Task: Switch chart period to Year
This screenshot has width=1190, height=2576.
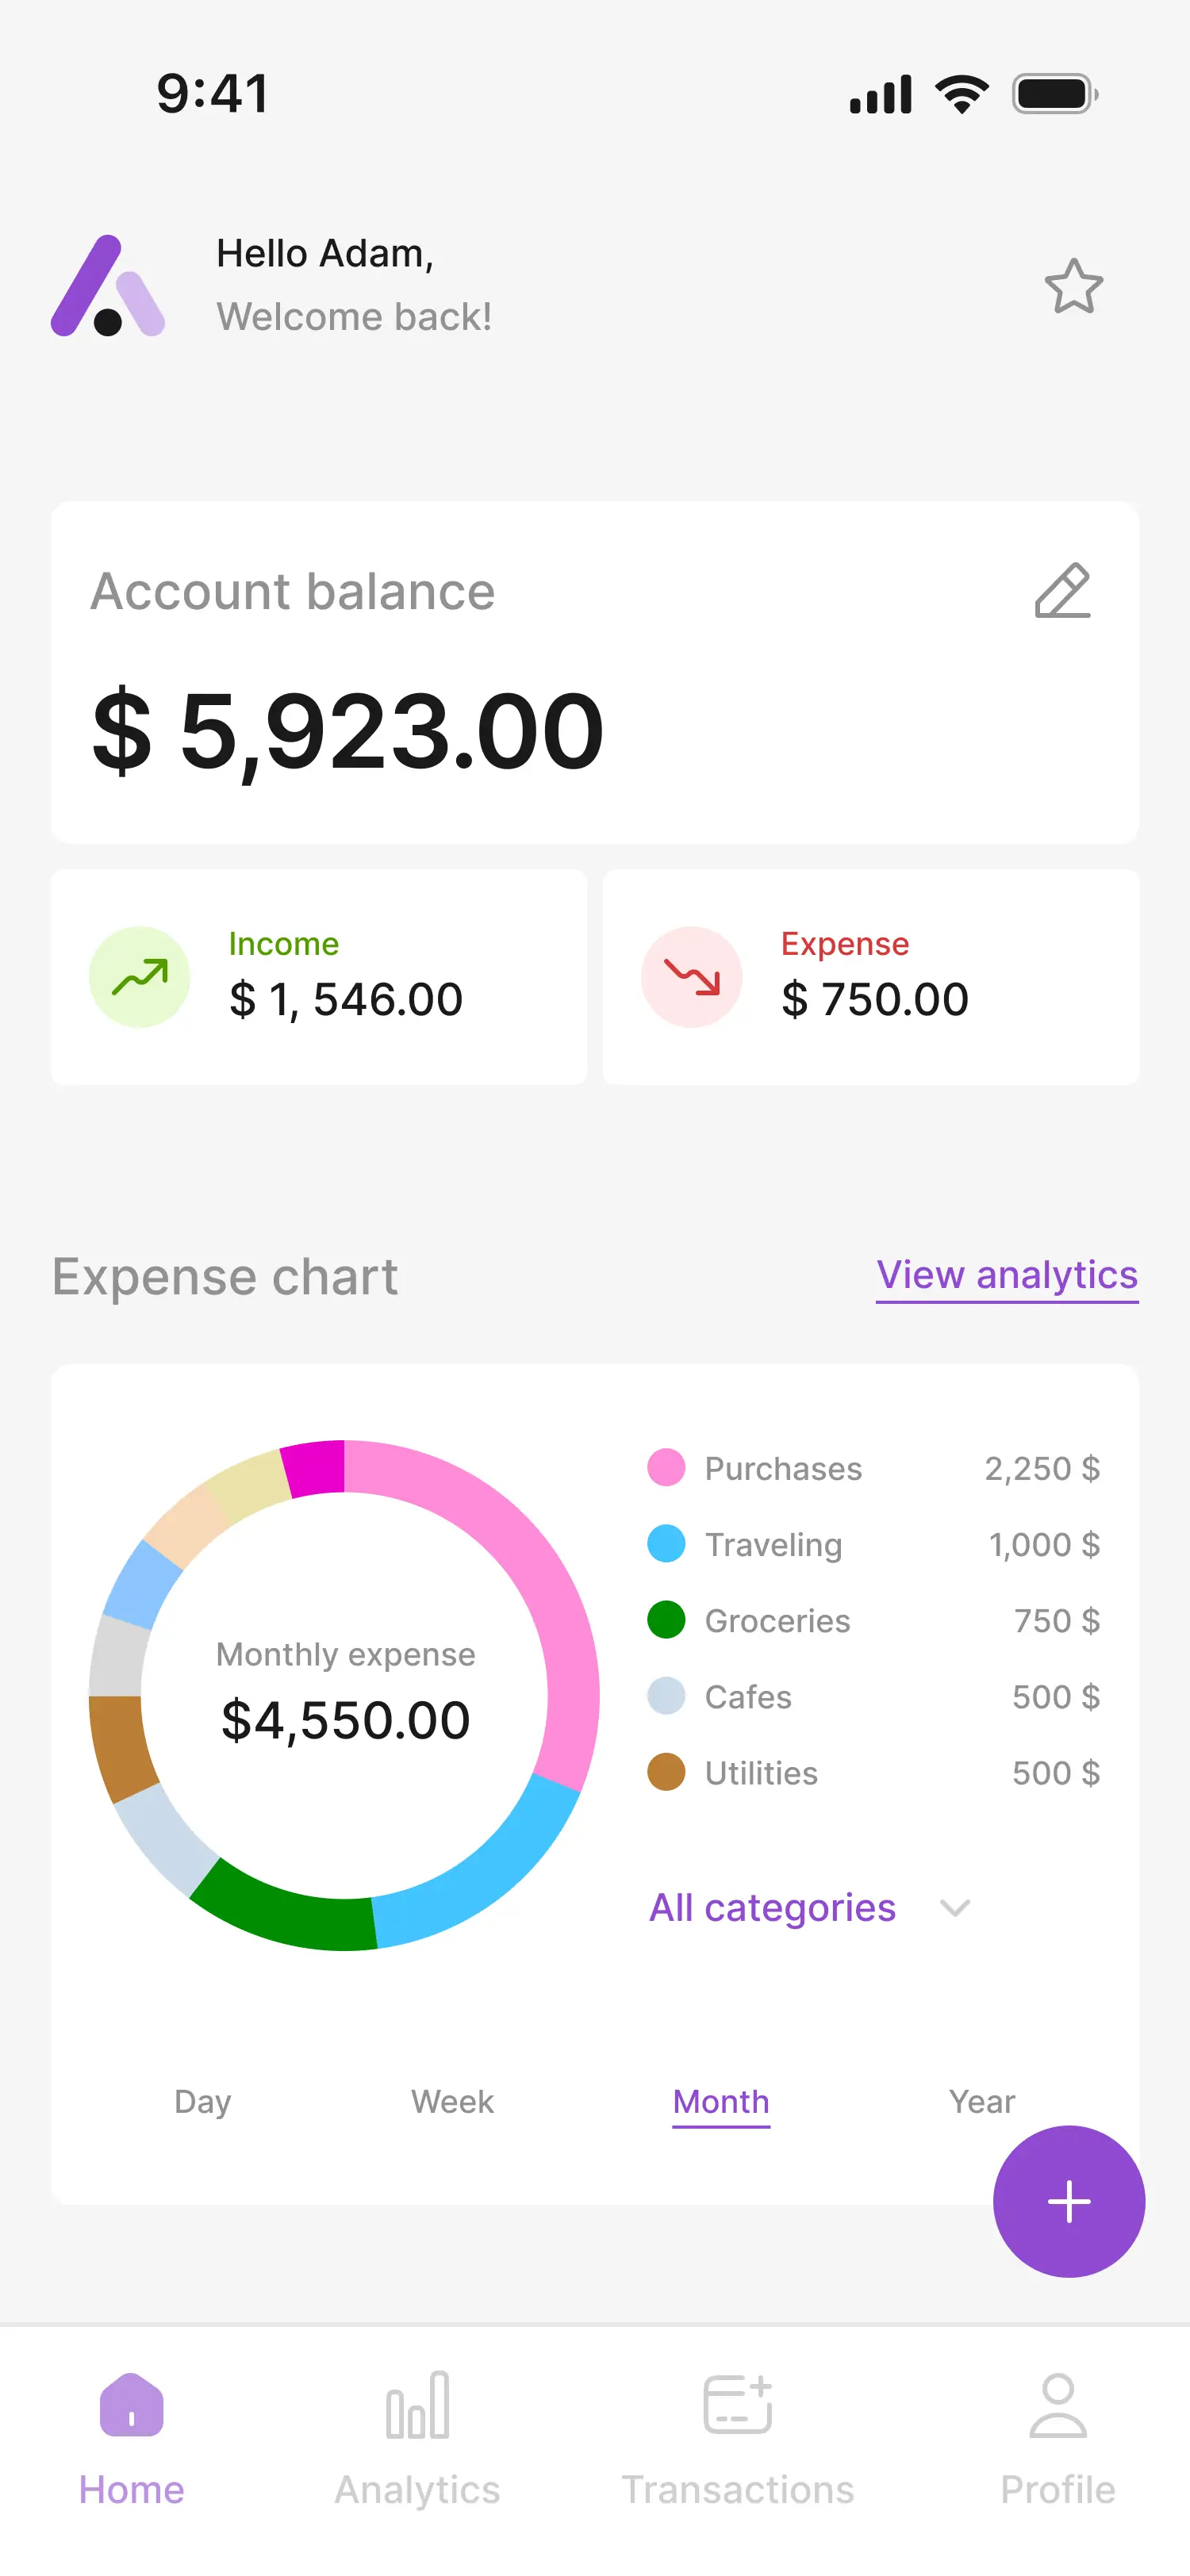Action: coord(981,2101)
